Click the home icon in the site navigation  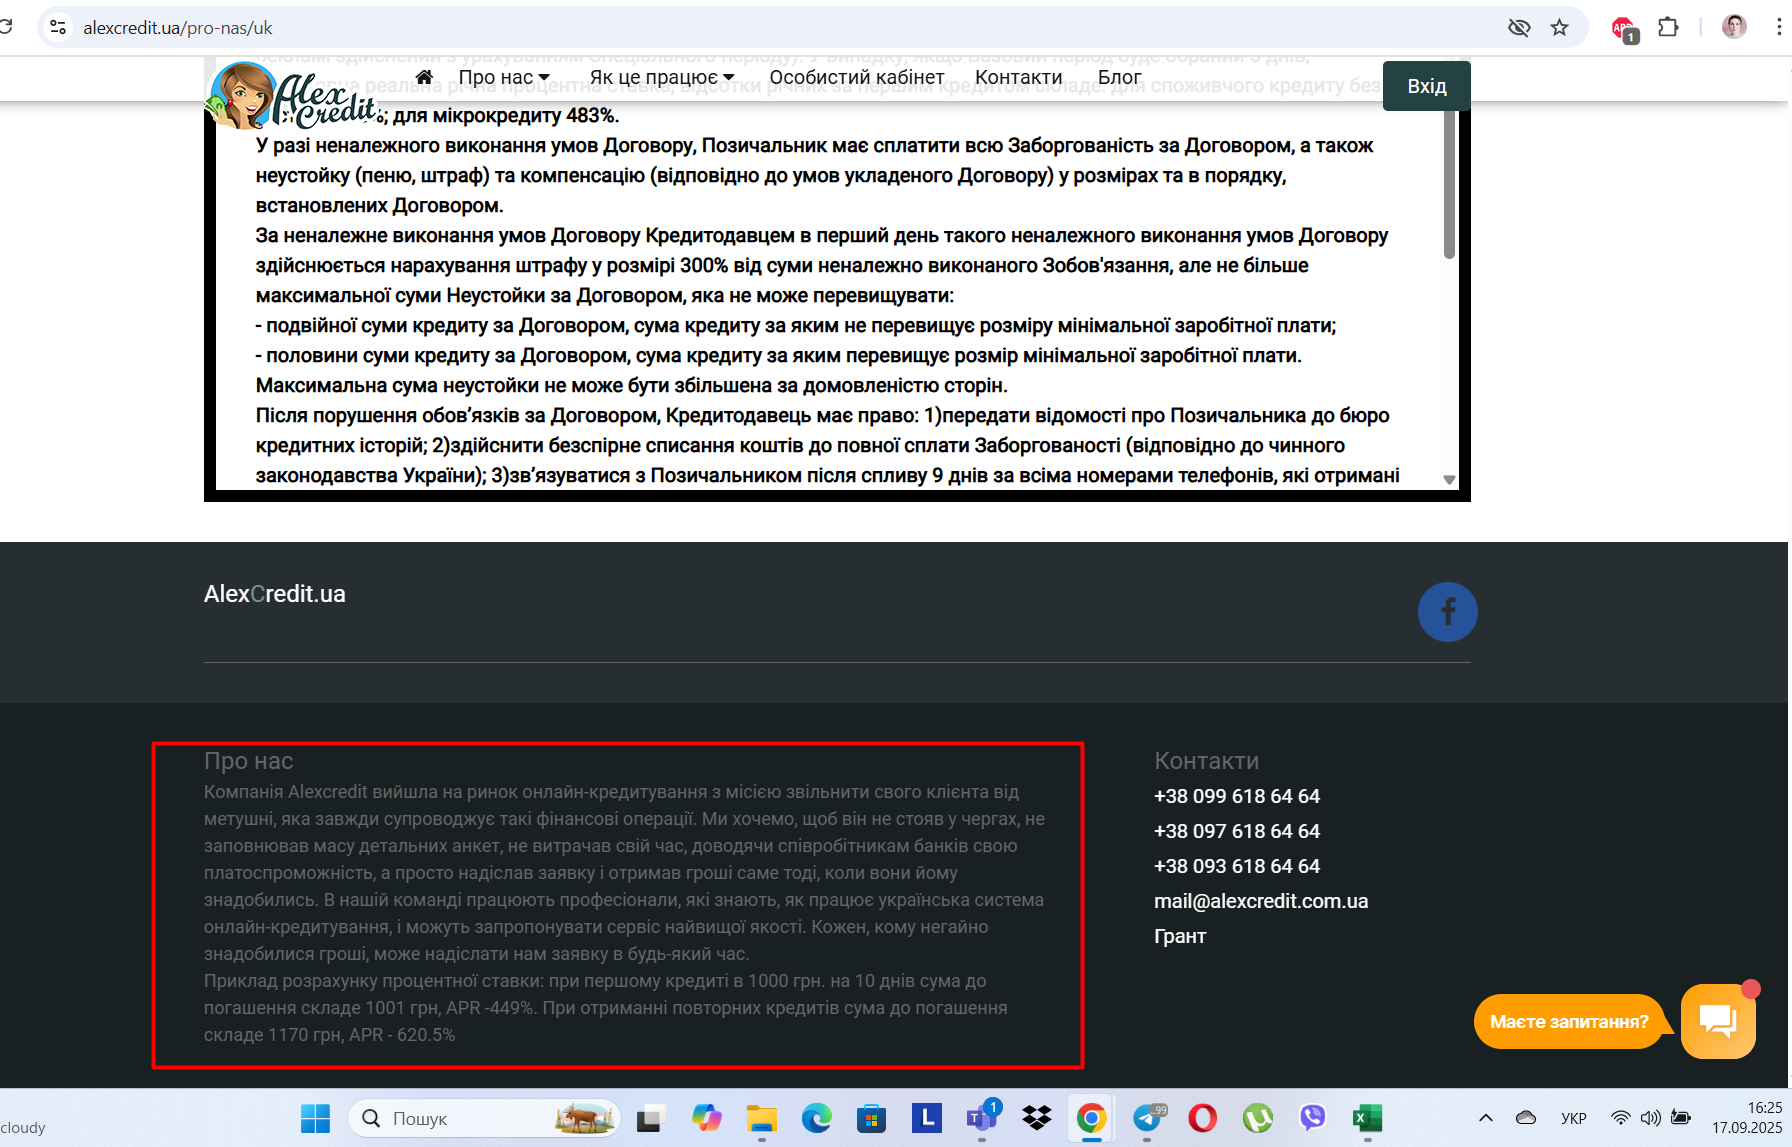(424, 77)
